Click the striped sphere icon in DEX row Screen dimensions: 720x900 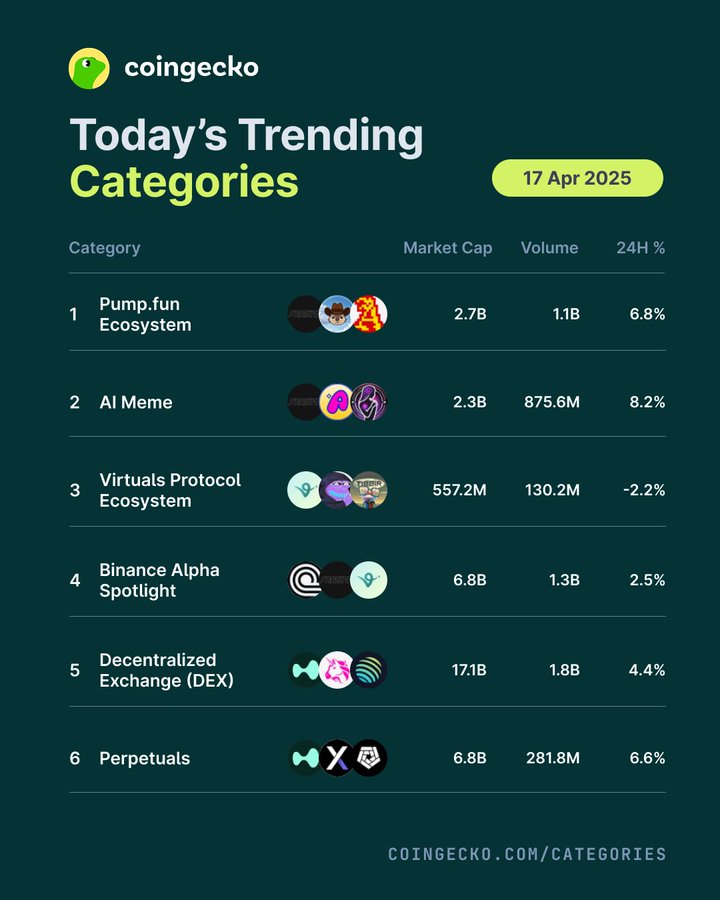pos(369,670)
